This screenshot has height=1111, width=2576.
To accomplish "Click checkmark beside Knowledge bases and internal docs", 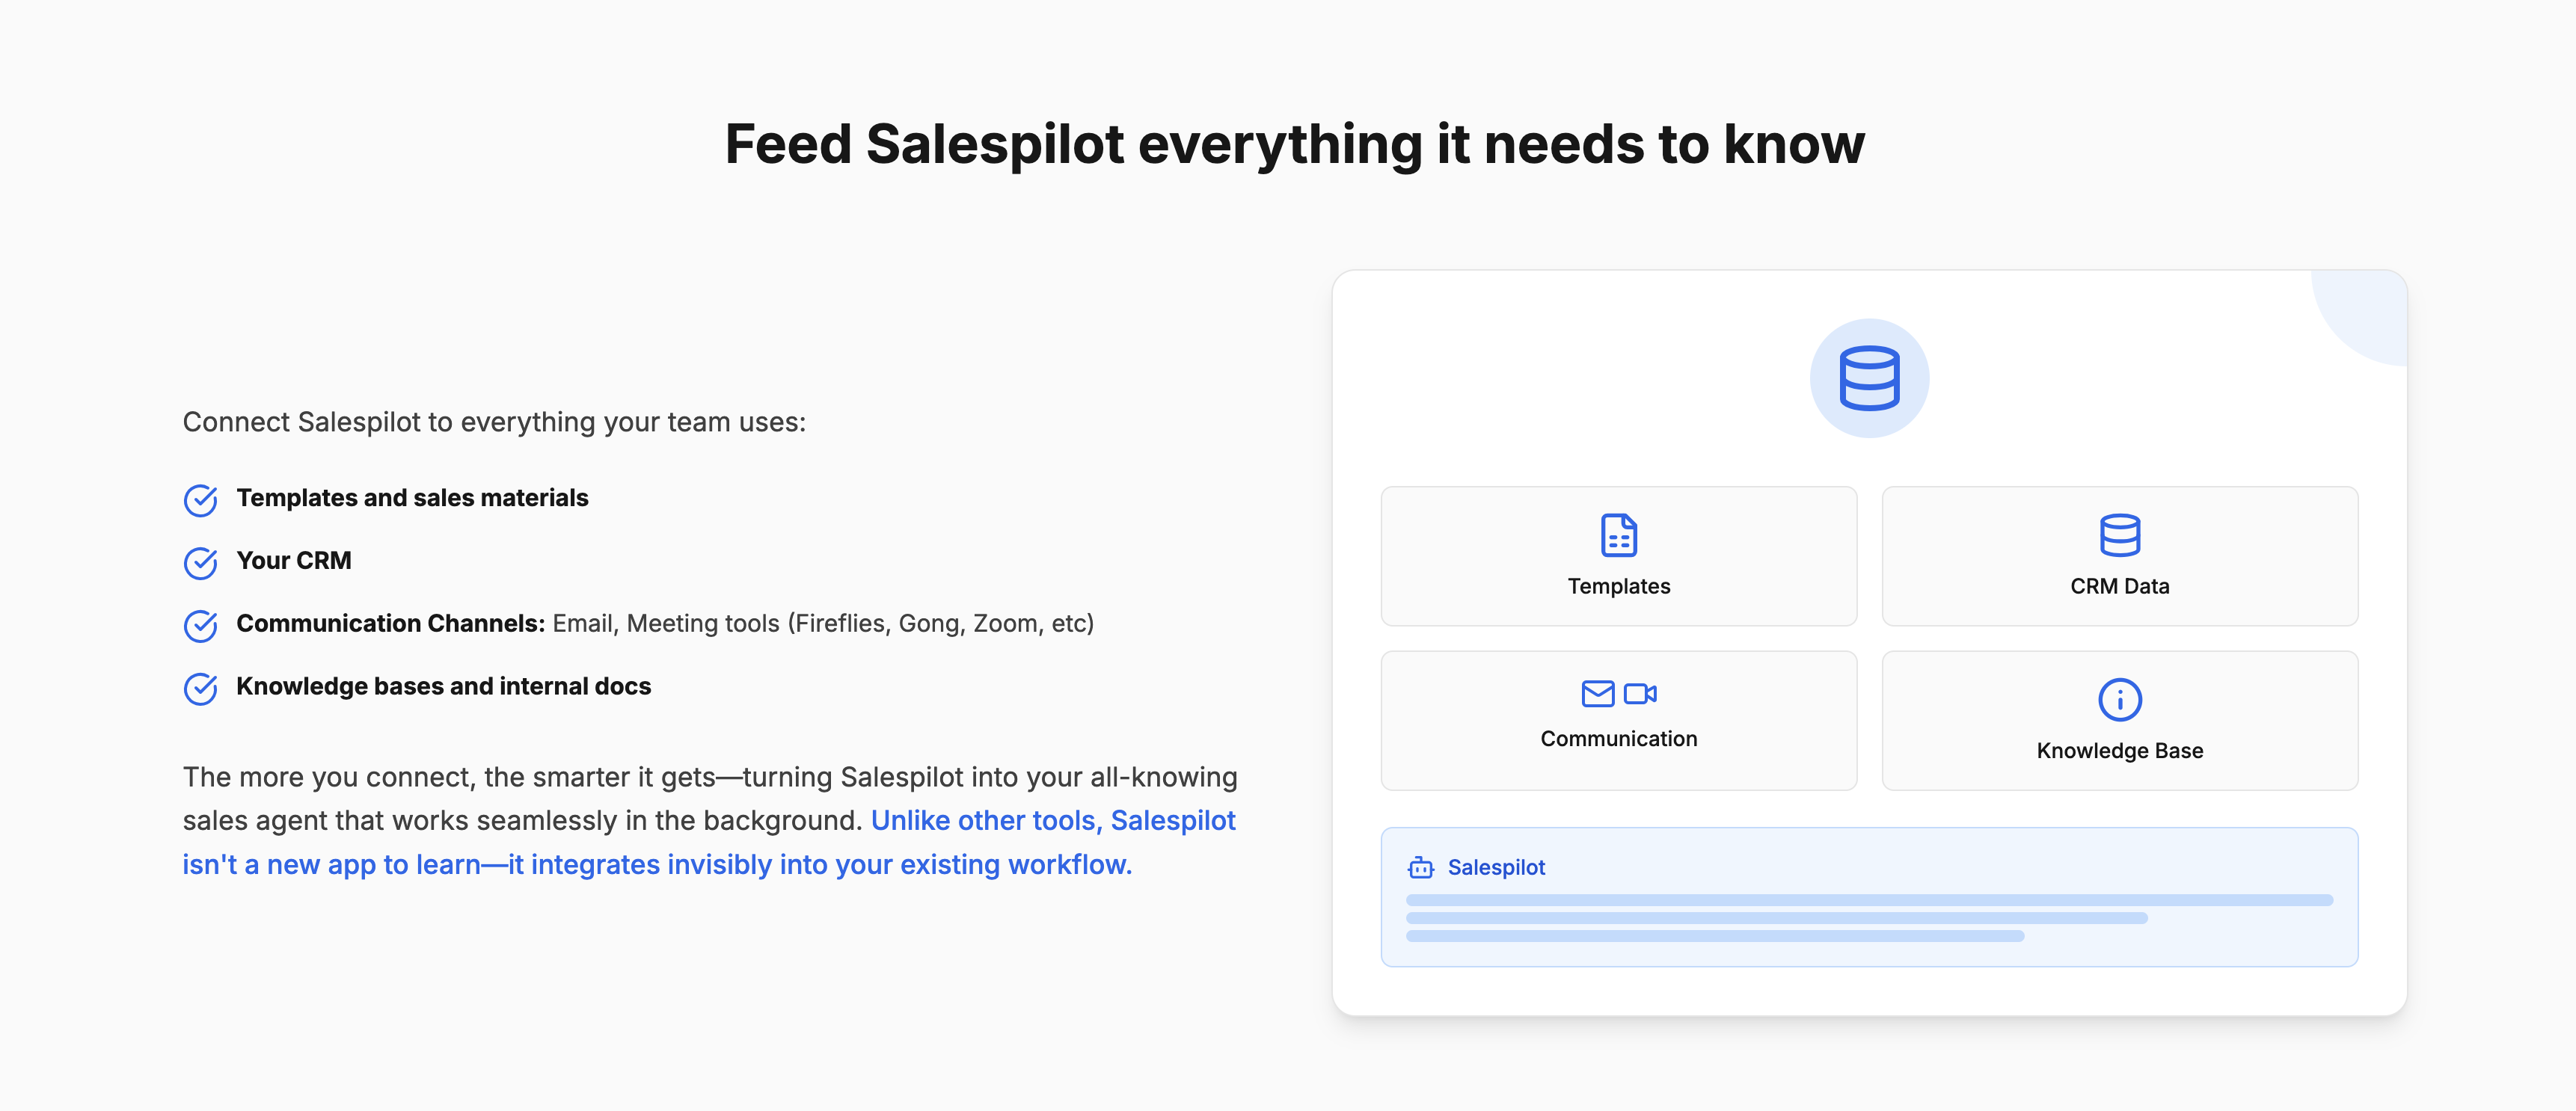I will tap(201, 688).
